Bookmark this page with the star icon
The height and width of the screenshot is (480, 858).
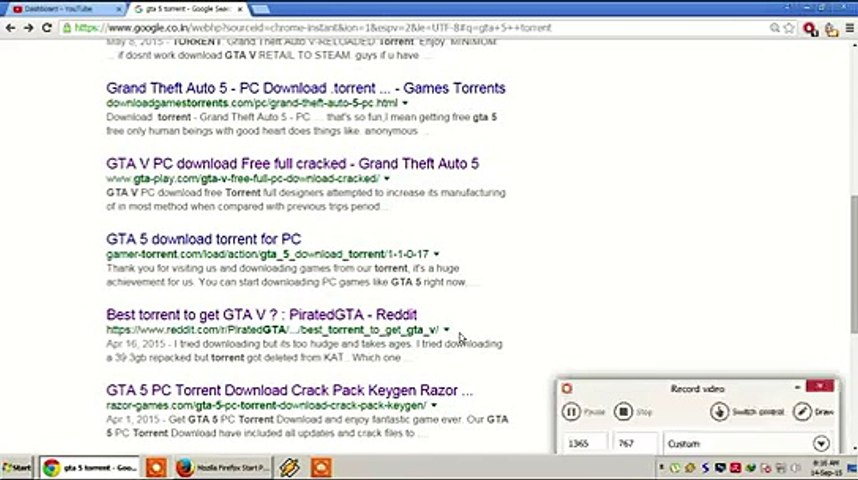click(x=789, y=28)
